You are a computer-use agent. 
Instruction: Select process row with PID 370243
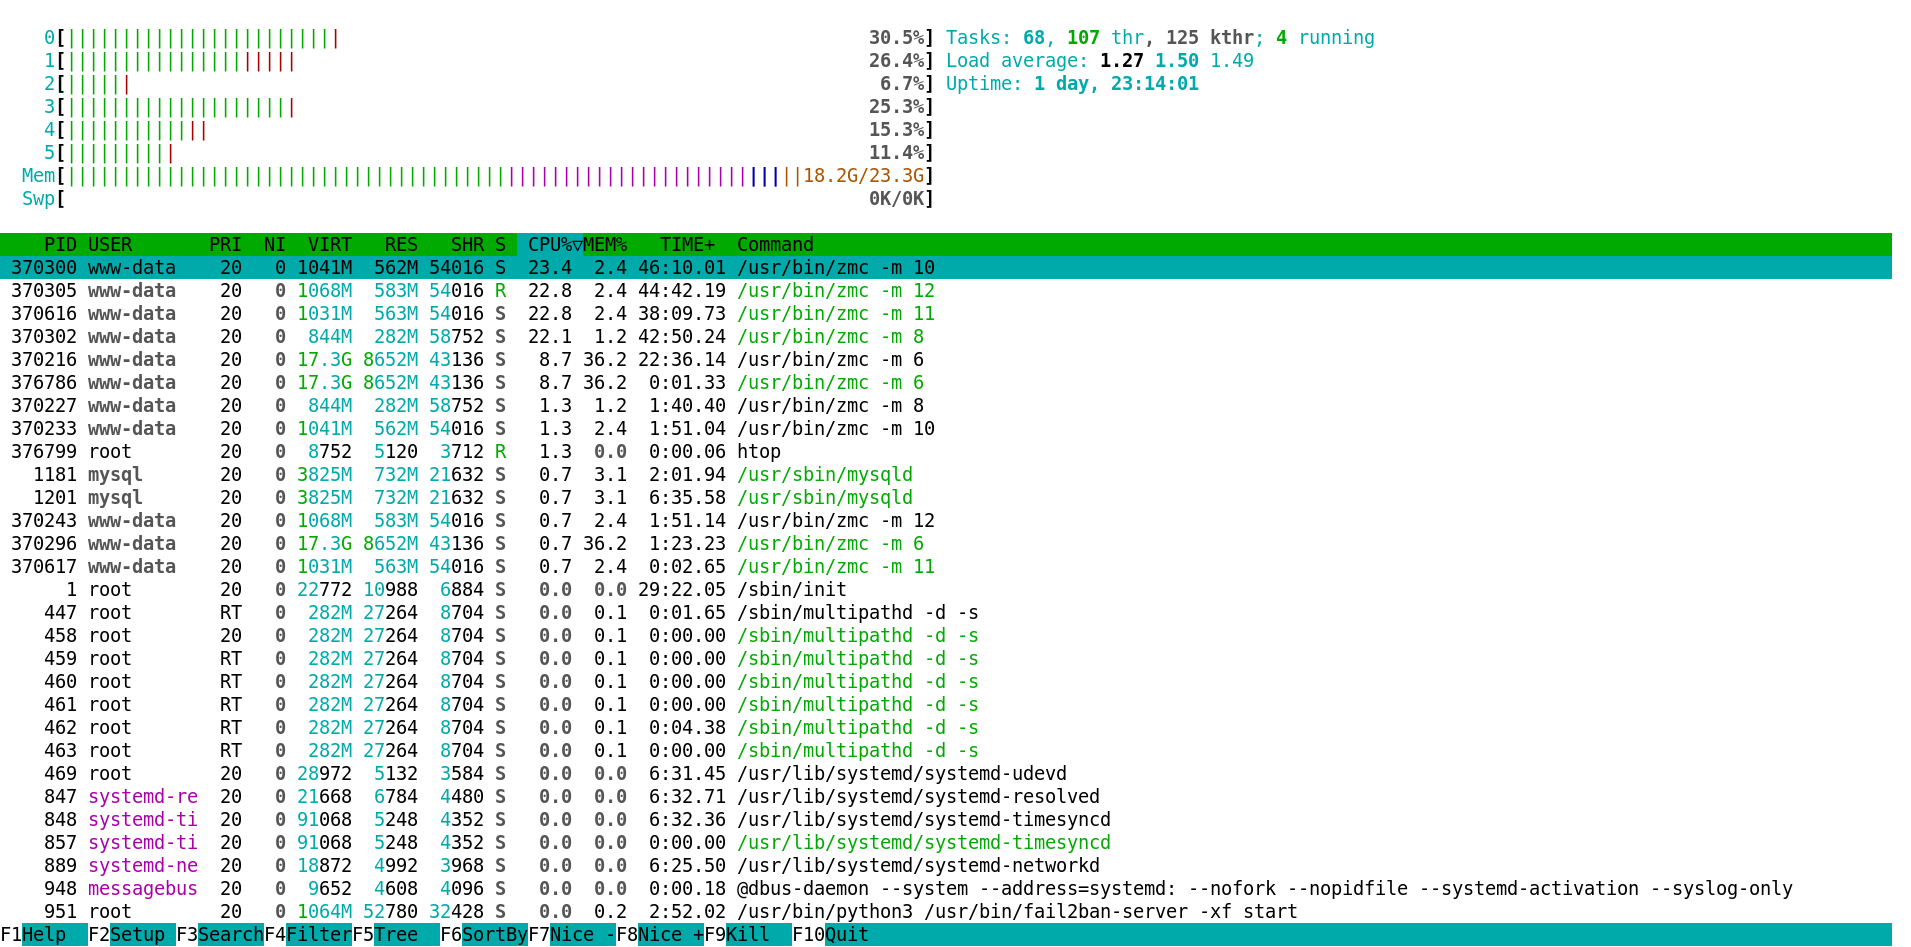point(946,521)
